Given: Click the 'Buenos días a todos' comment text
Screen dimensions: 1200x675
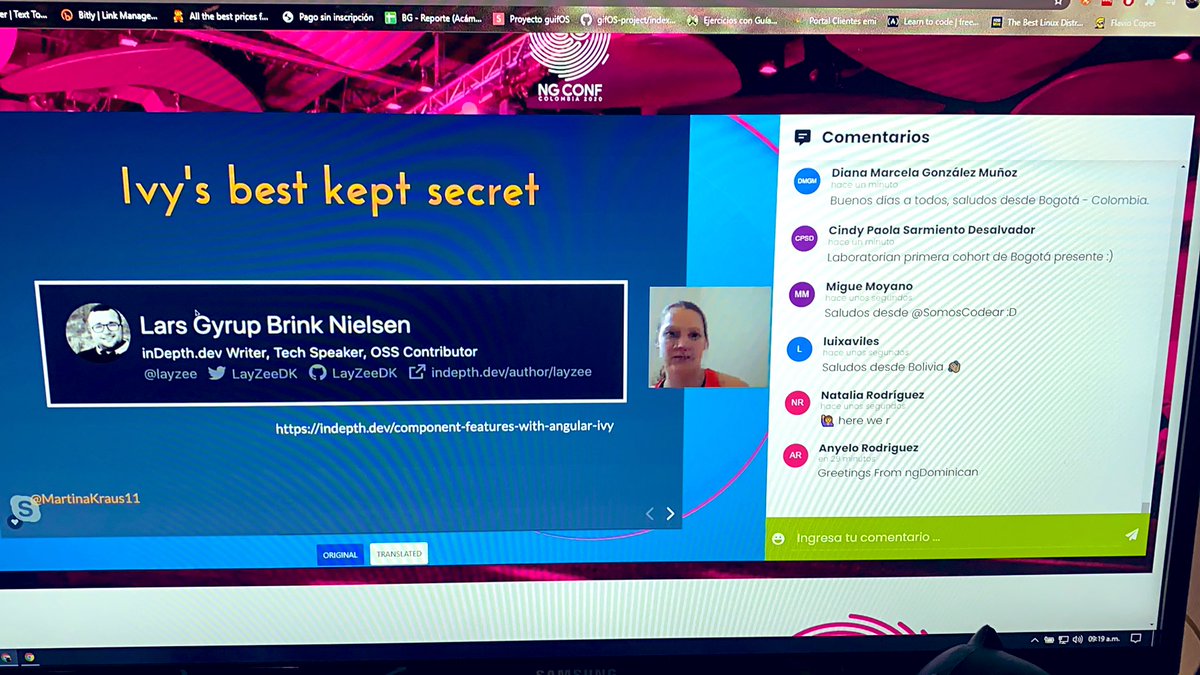Looking at the screenshot, I should tap(989, 200).
